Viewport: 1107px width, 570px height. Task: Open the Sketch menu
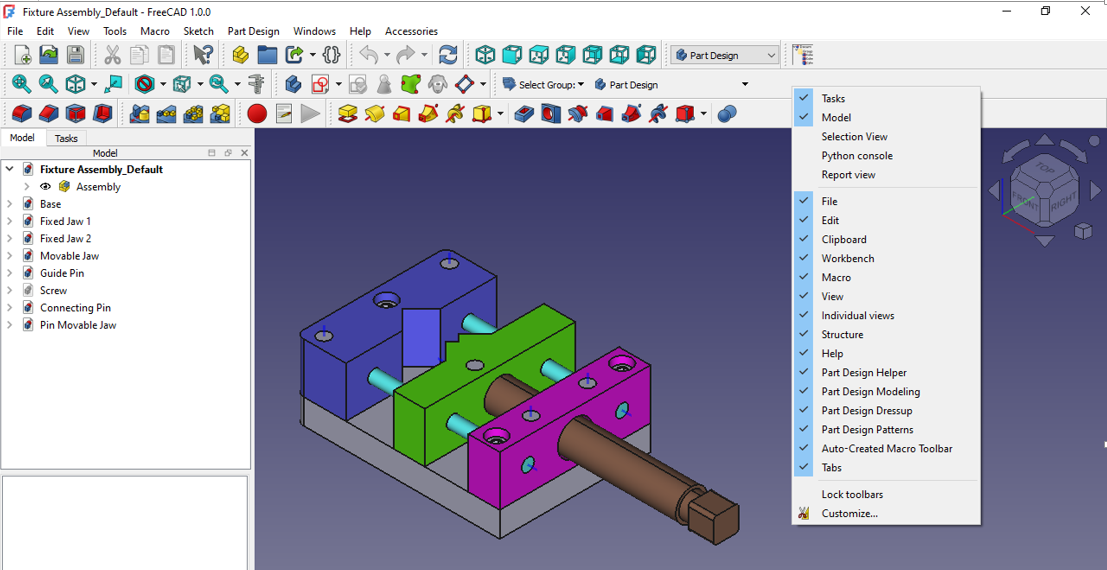(x=198, y=31)
